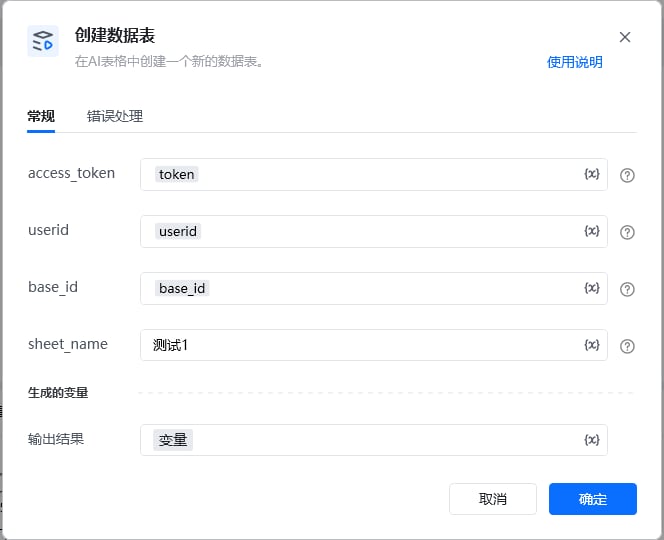Viewport: 664px width, 540px height.
Task: Select the token variable tag
Action: (177, 174)
